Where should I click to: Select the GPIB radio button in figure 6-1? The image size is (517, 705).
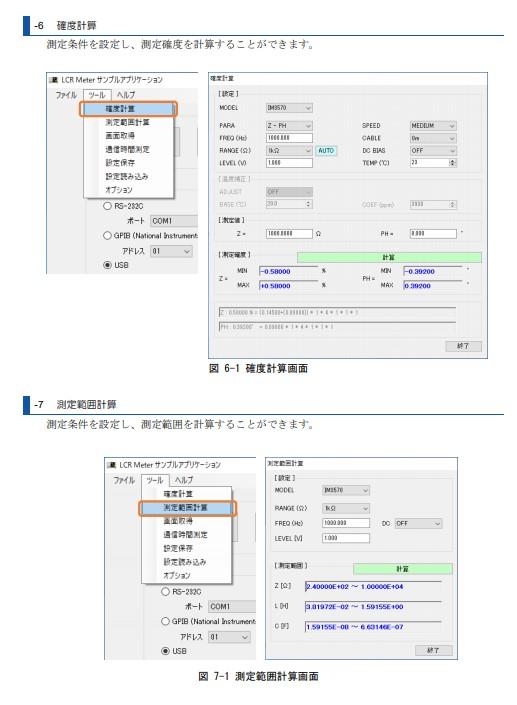[107, 236]
